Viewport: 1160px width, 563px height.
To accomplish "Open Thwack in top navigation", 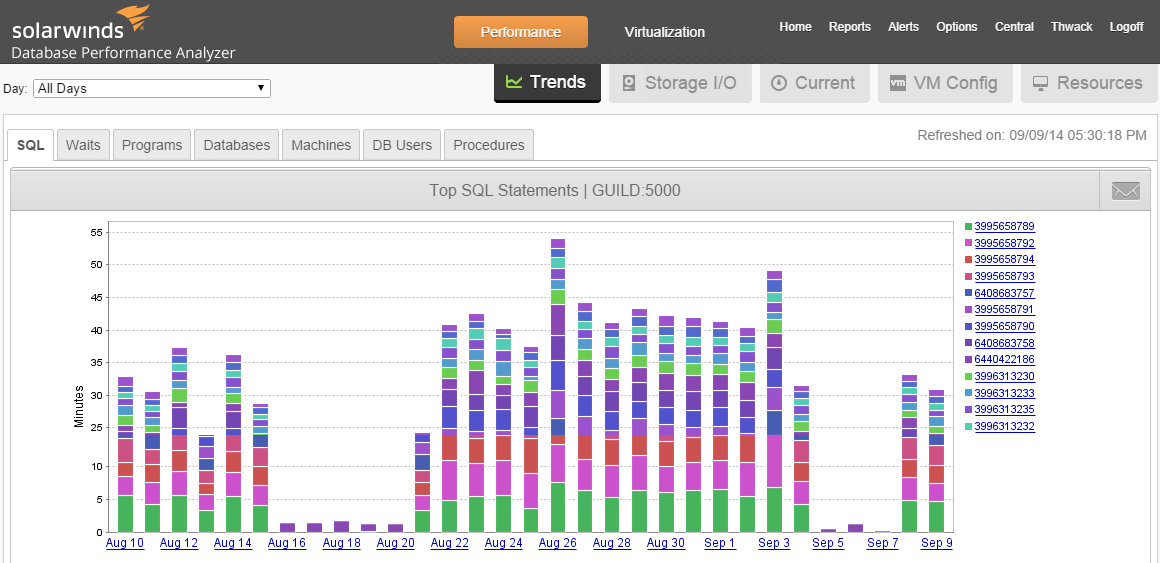I will coord(1071,27).
